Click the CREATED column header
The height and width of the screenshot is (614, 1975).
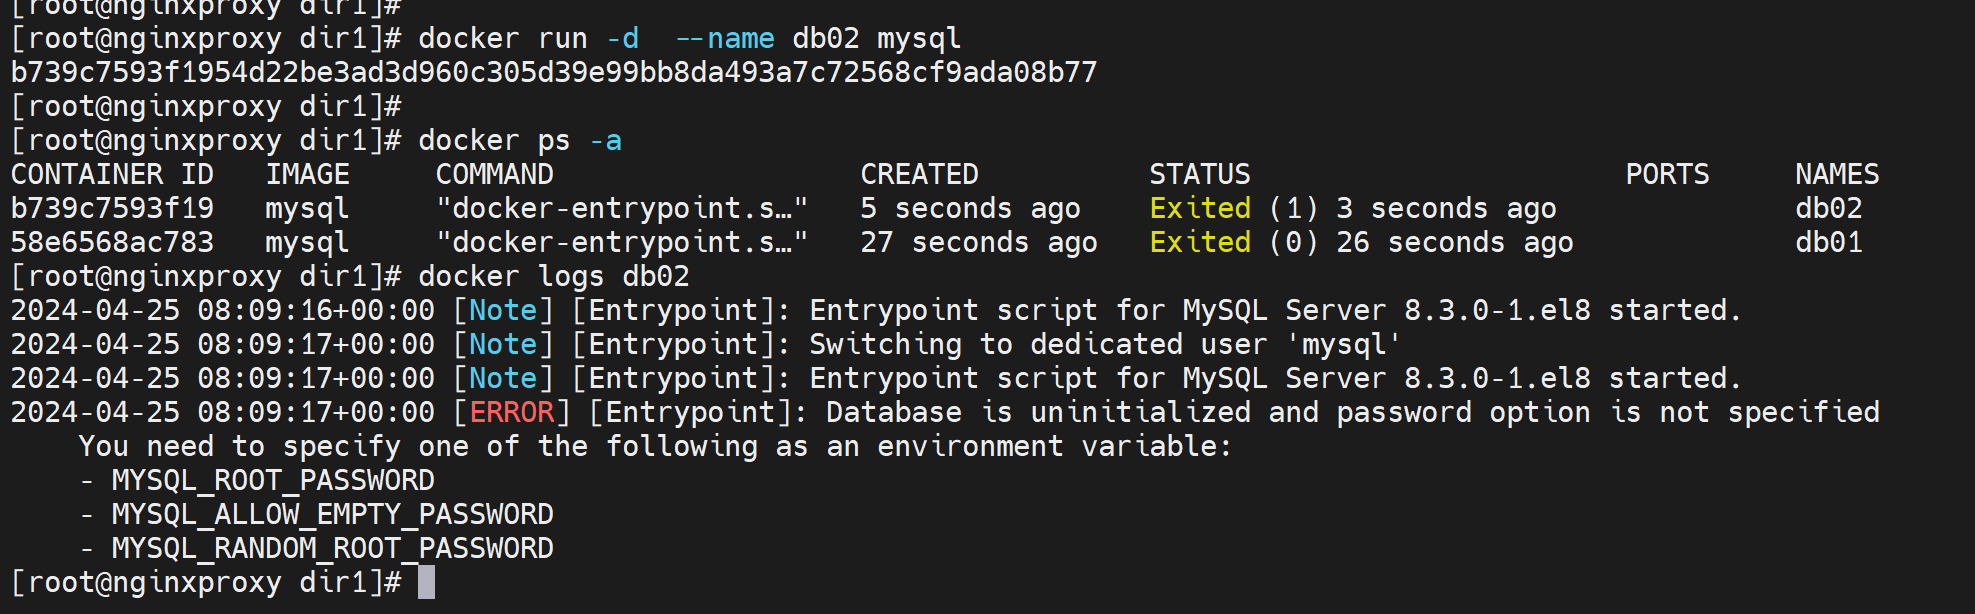click(919, 174)
